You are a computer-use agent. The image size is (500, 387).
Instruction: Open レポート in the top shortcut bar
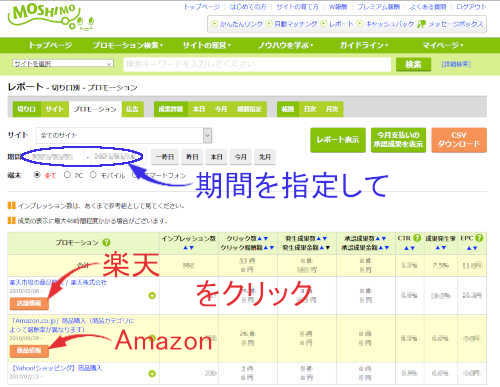coord(341,24)
